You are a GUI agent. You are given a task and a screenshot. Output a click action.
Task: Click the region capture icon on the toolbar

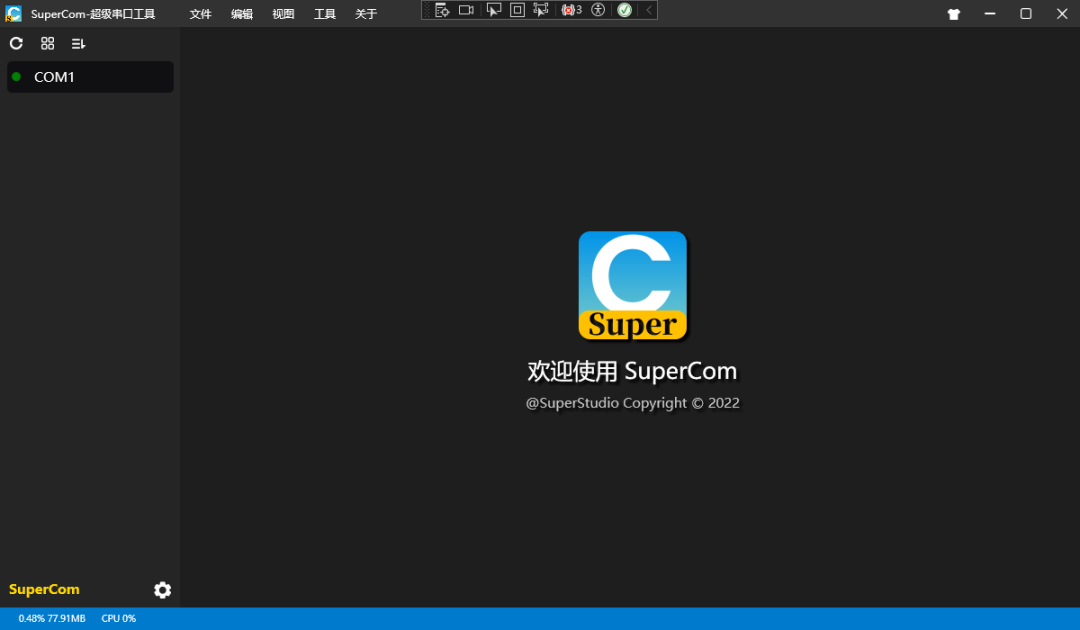click(517, 9)
